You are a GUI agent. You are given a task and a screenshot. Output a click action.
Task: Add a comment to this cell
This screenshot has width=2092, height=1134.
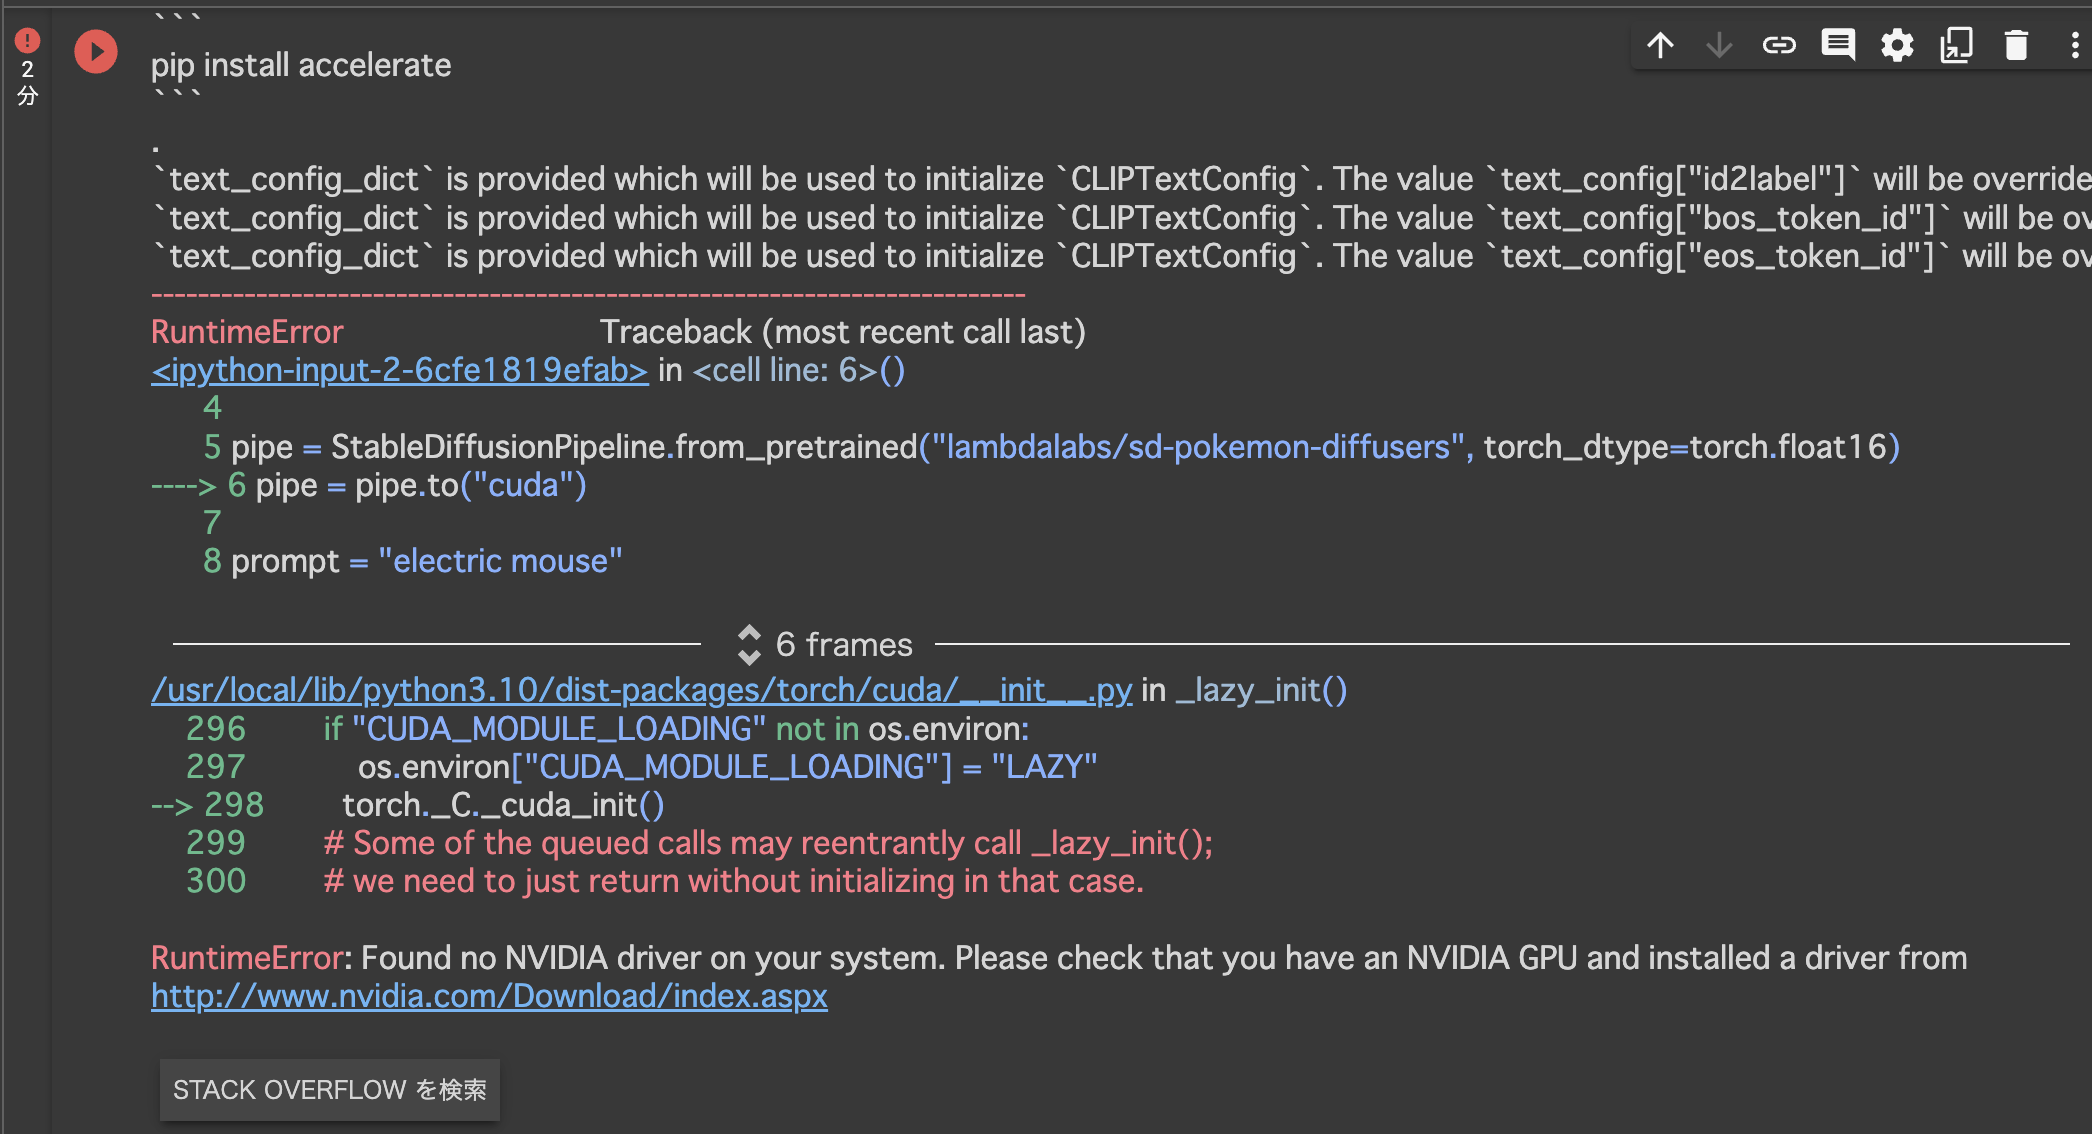[x=1838, y=45]
